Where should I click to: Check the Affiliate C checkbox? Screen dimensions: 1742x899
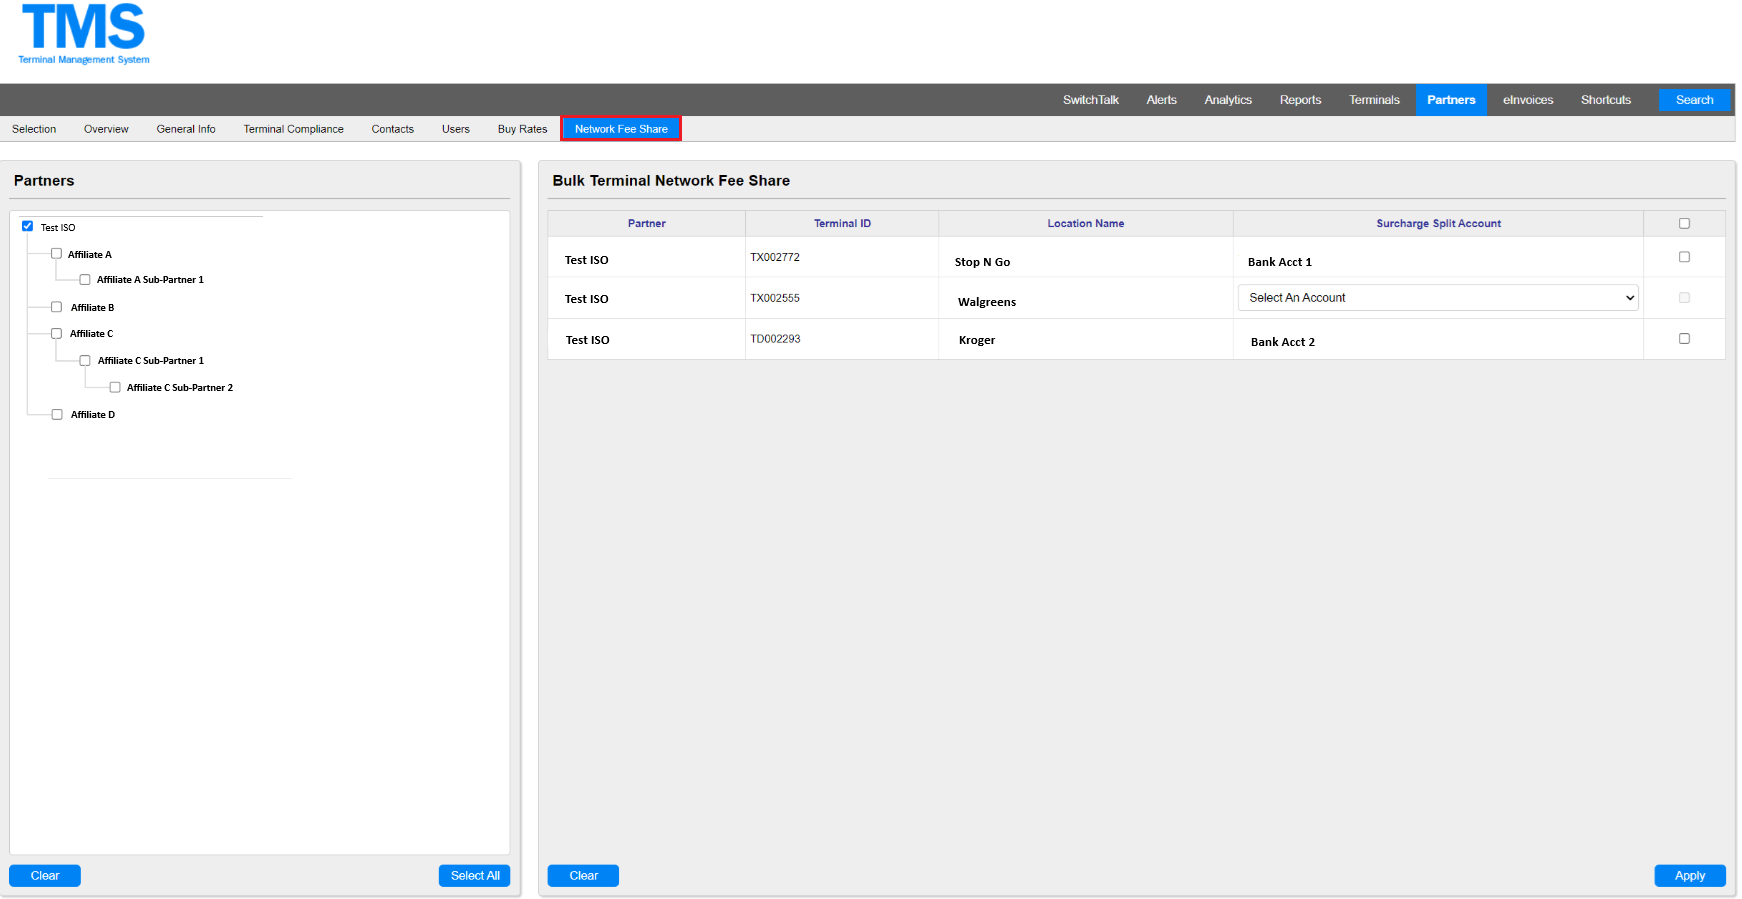point(57,334)
